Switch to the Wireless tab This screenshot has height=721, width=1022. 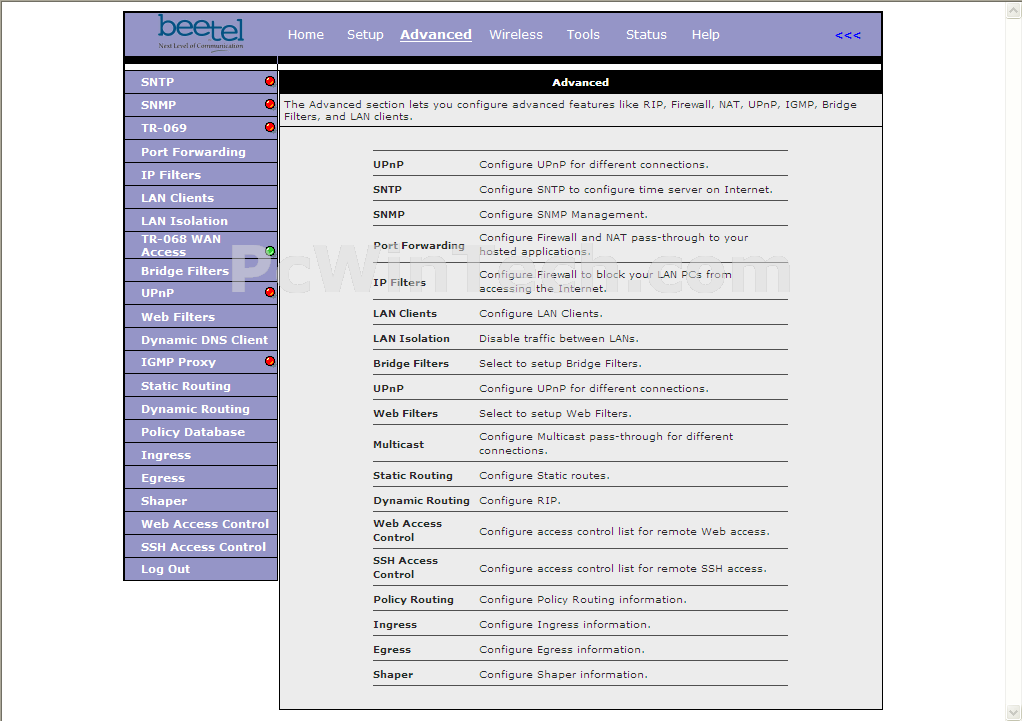tap(516, 35)
